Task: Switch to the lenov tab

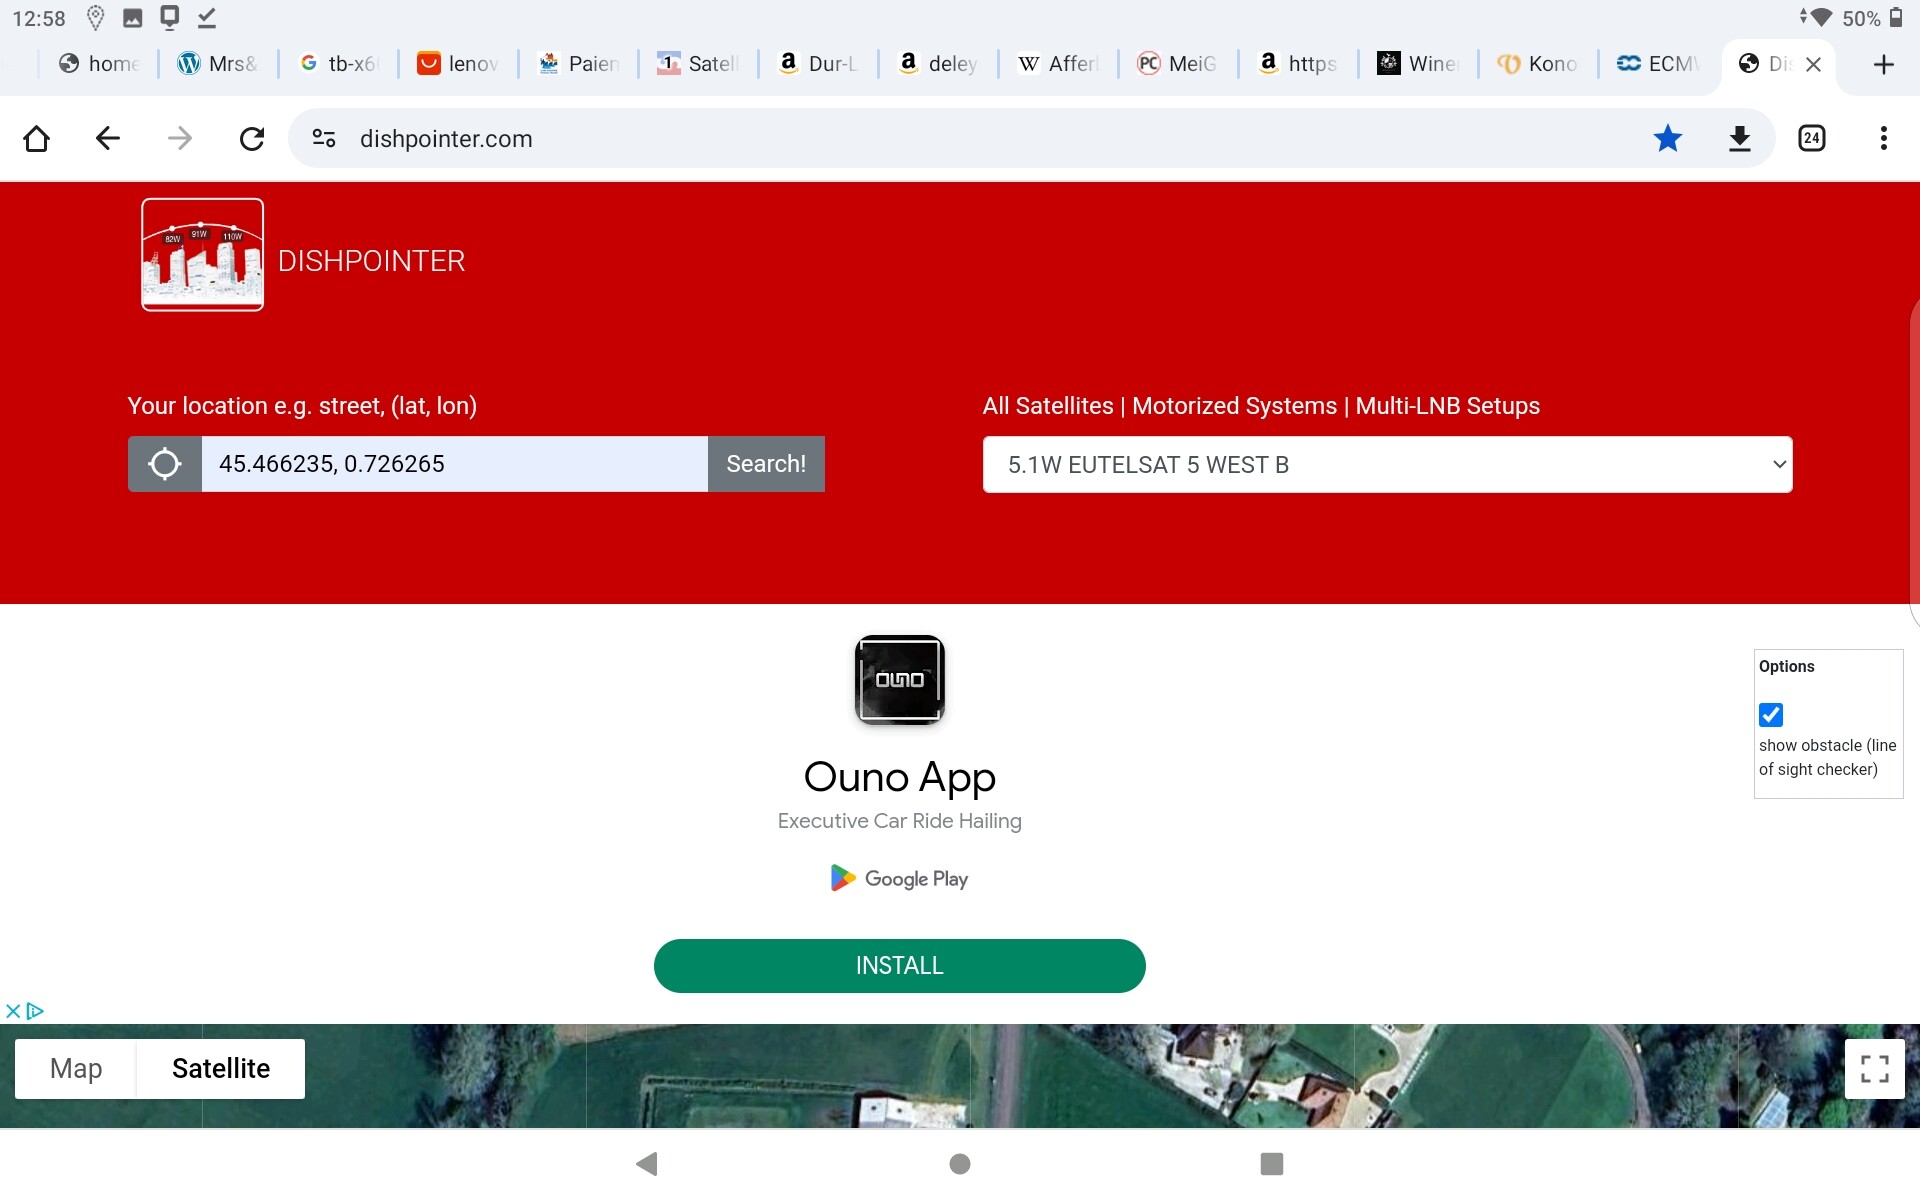Action: point(458,64)
